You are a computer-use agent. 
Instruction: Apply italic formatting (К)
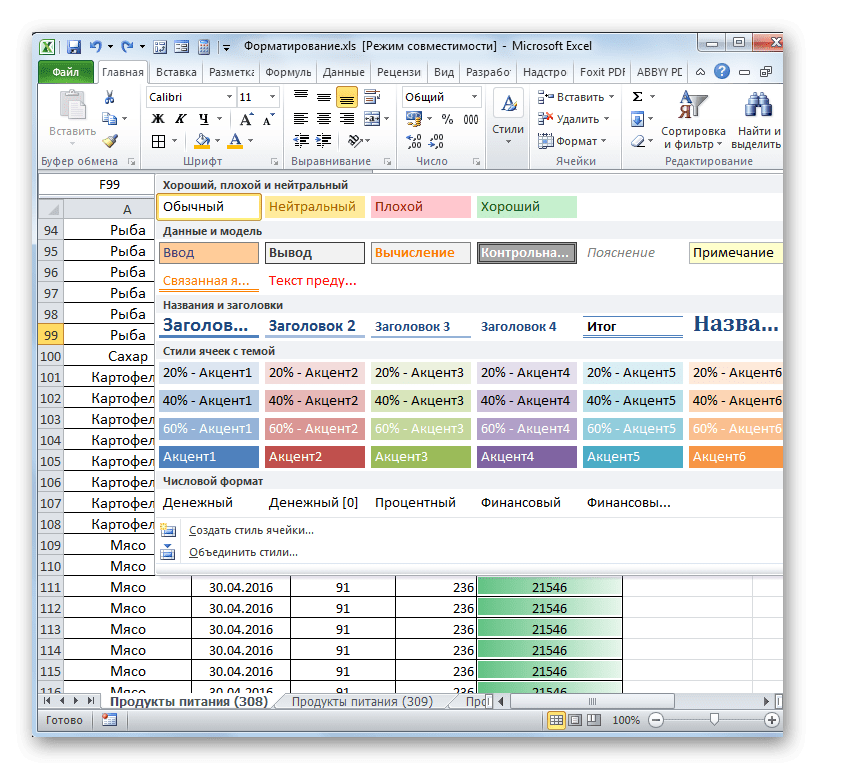pos(181,119)
